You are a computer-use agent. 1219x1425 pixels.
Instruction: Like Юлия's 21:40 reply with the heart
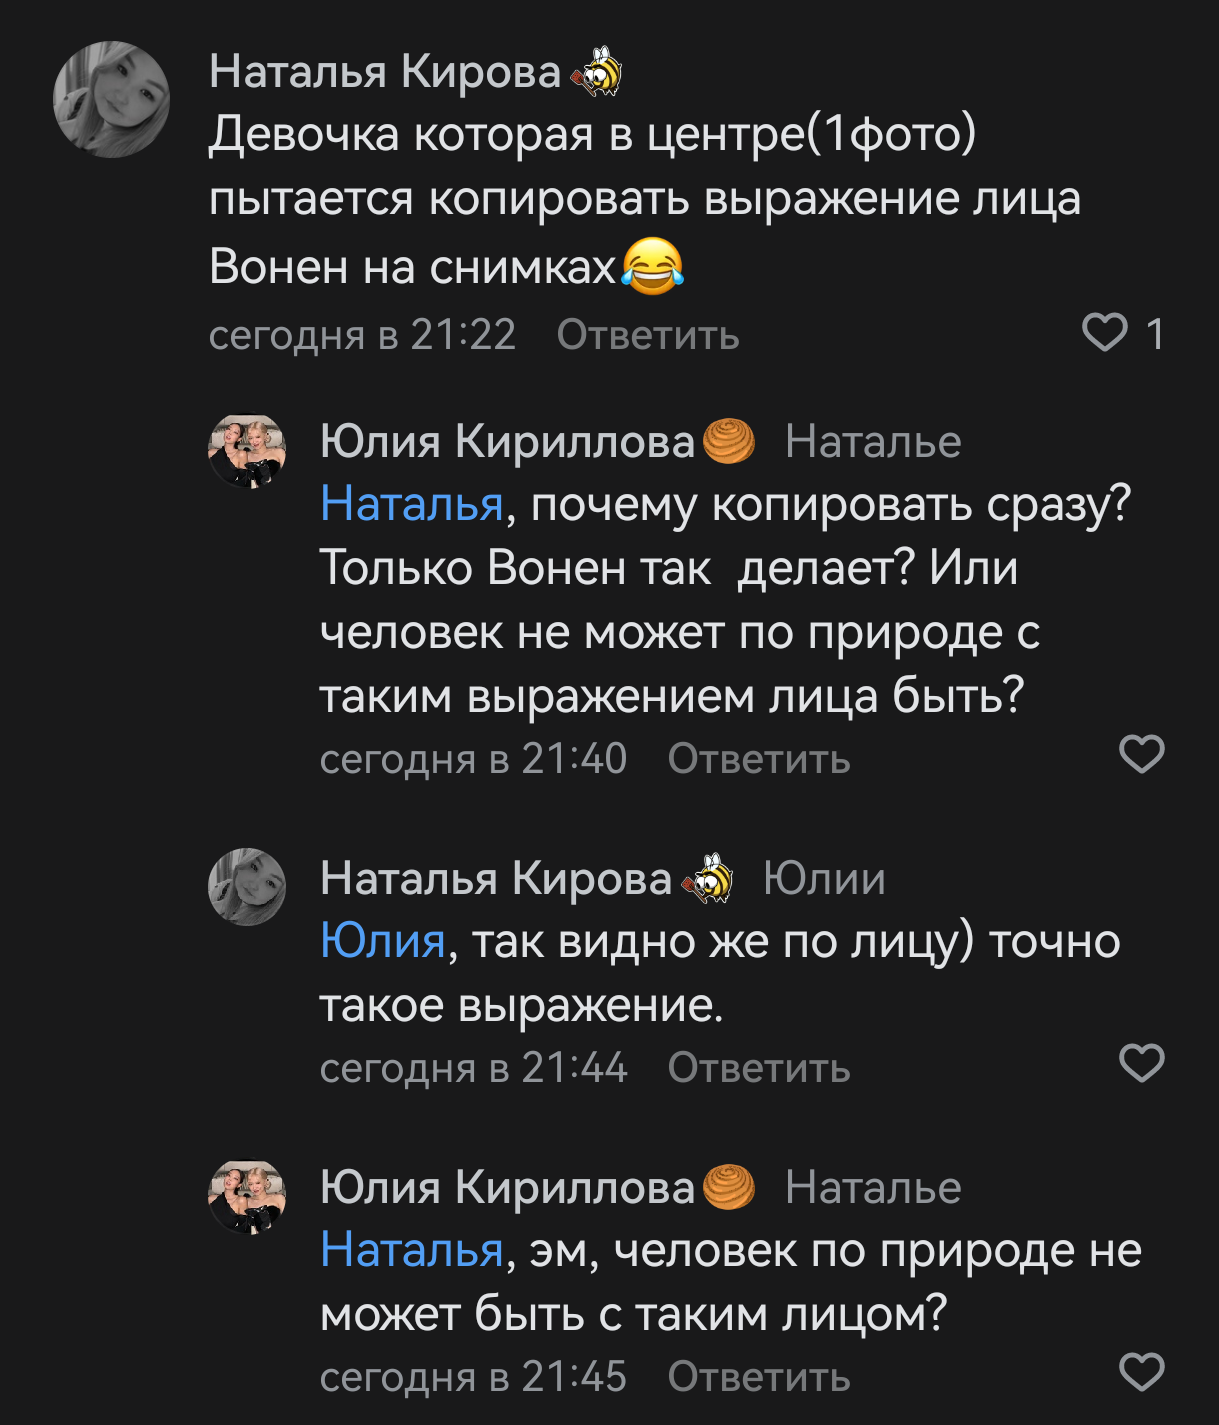pos(1141,755)
